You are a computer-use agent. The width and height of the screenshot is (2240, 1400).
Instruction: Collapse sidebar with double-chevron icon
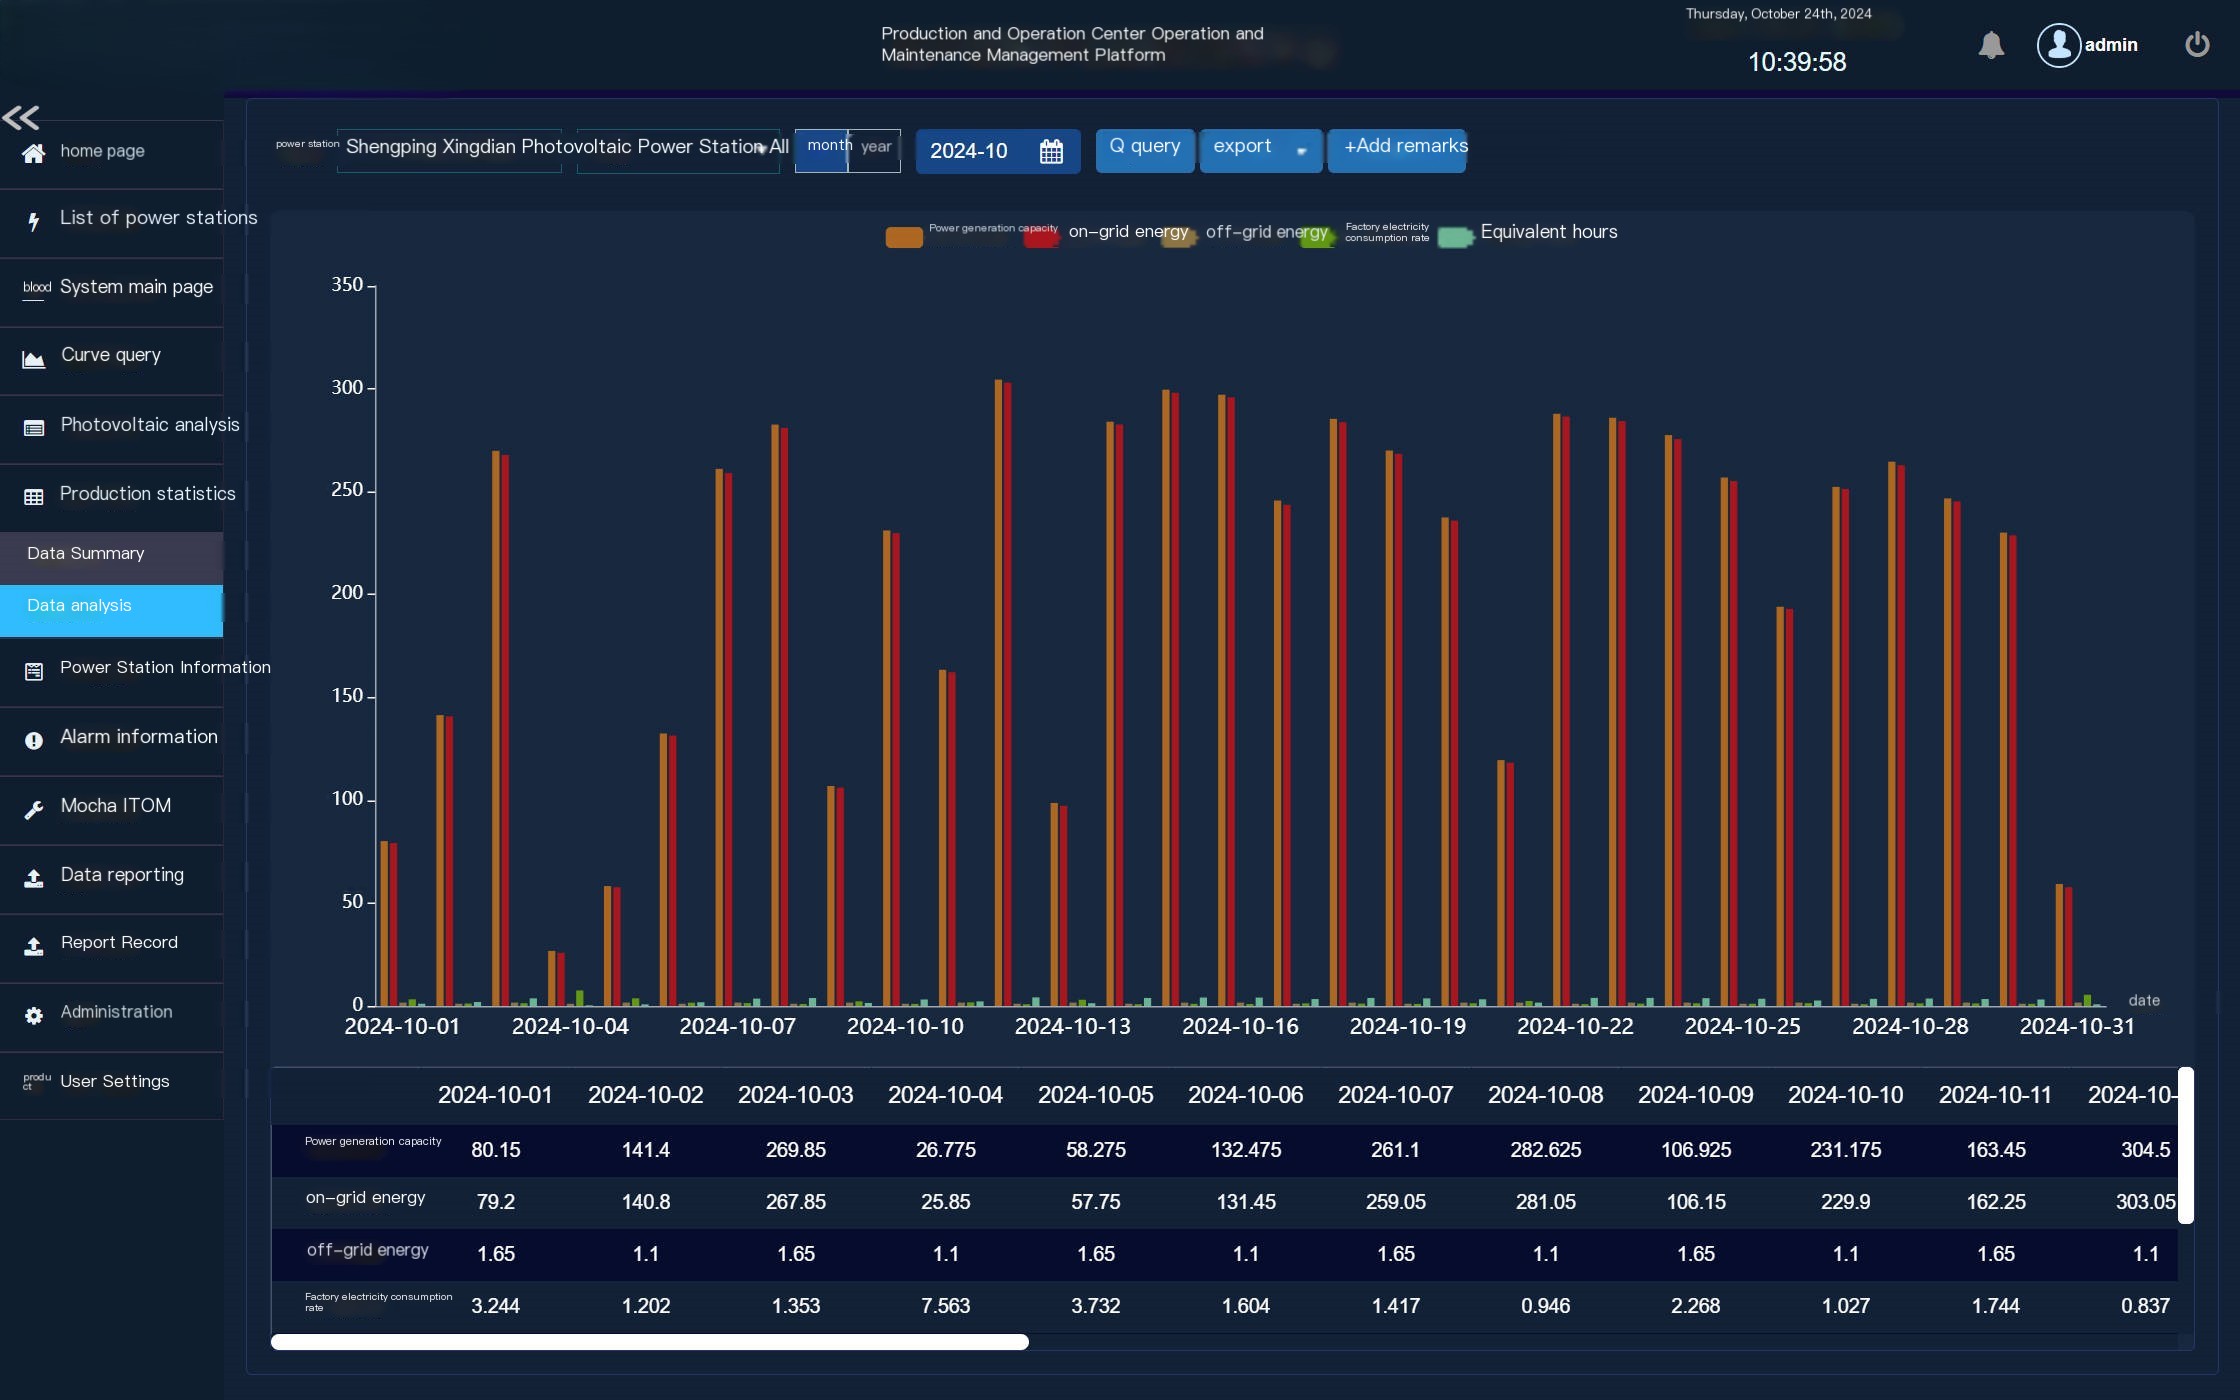[x=21, y=118]
